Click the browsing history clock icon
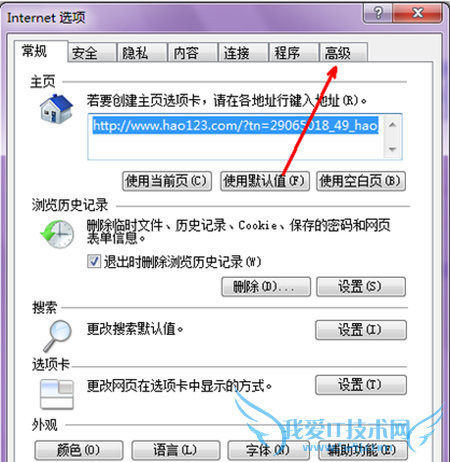Image resolution: width=450 pixels, height=462 pixels. [x=57, y=234]
